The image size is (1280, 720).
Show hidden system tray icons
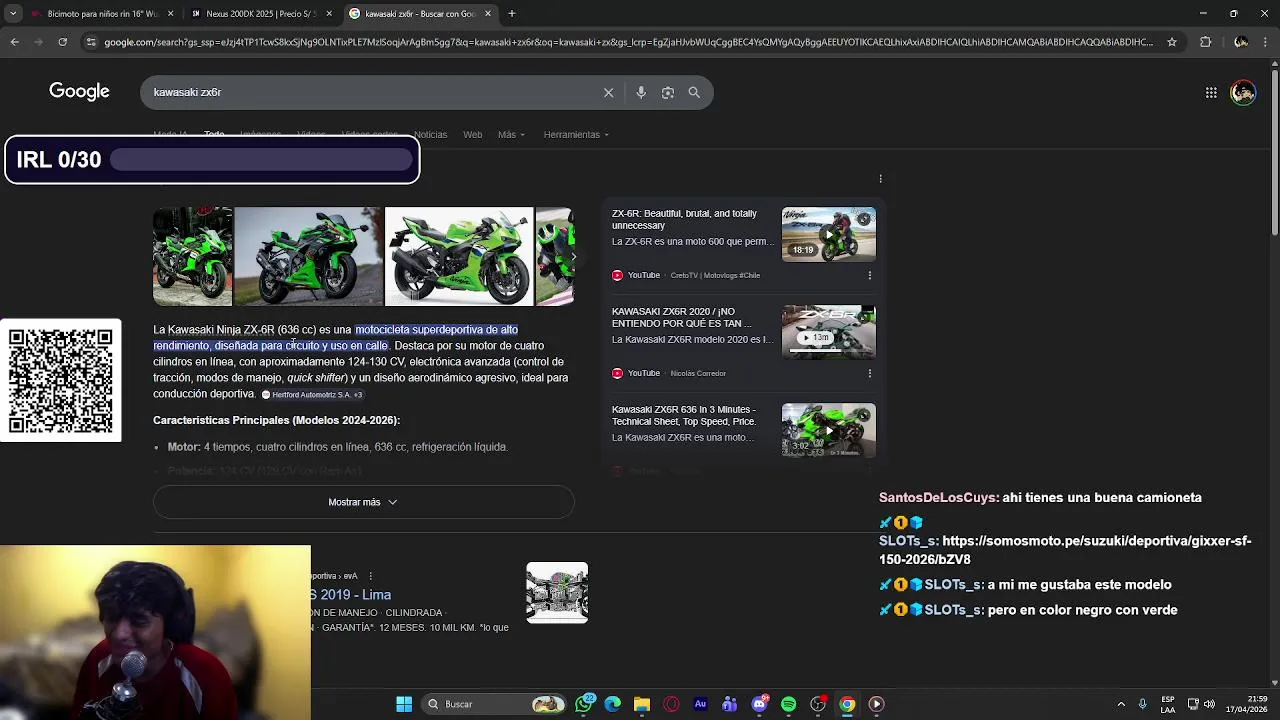pyautogui.click(x=1121, y=704)
